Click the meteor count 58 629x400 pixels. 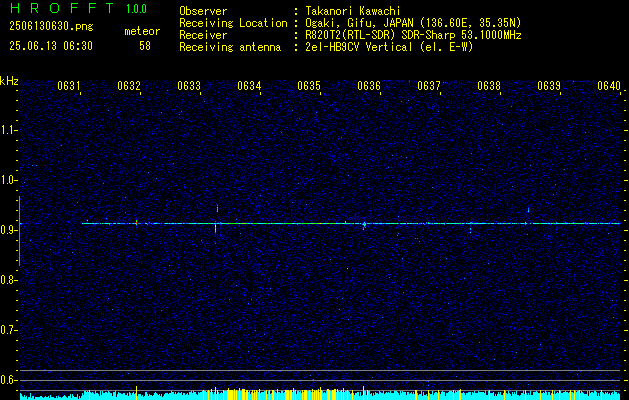[x=145, y=46]
